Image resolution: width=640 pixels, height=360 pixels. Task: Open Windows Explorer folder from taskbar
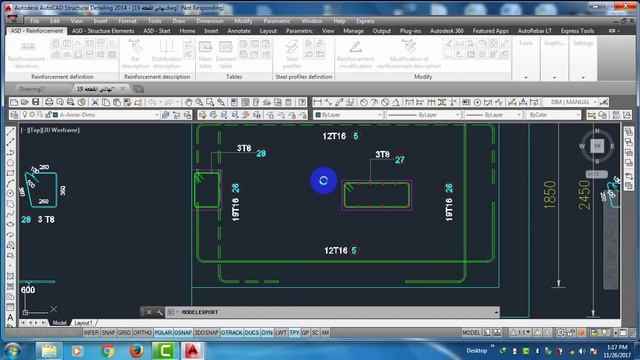point(49,351)
